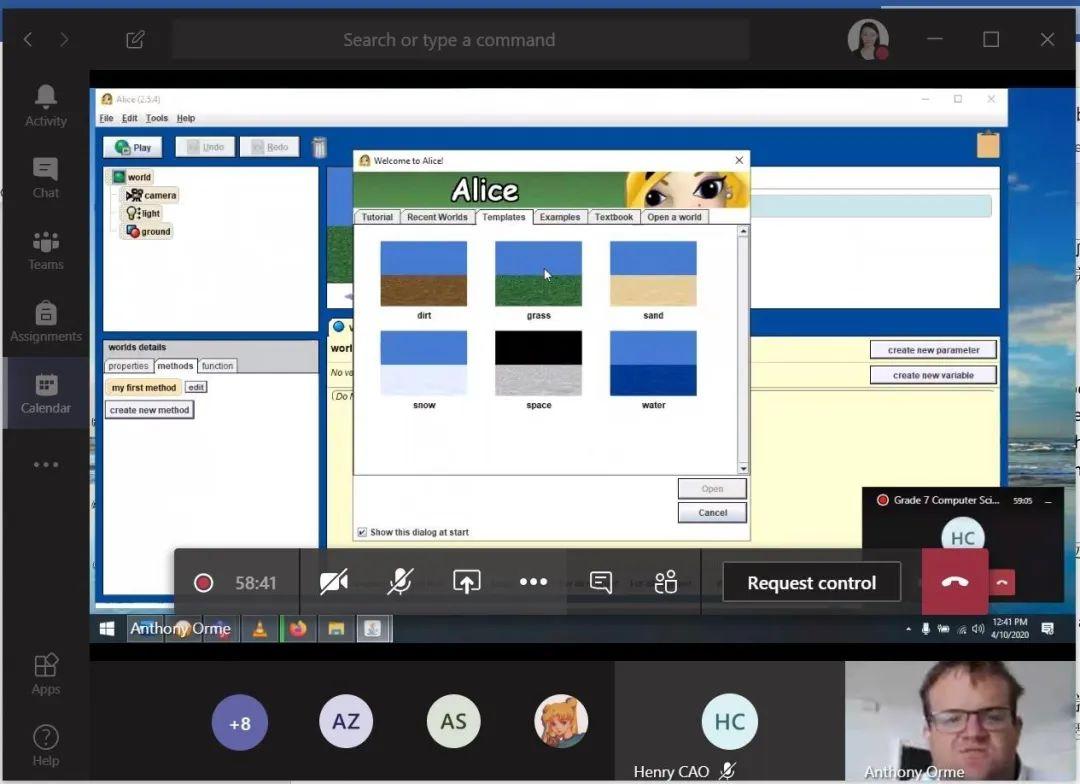Image resolution: width=1080 pixels, height=784 pixels.
Task: Select participant AS avatar
Action: click(x=453, y=721)
